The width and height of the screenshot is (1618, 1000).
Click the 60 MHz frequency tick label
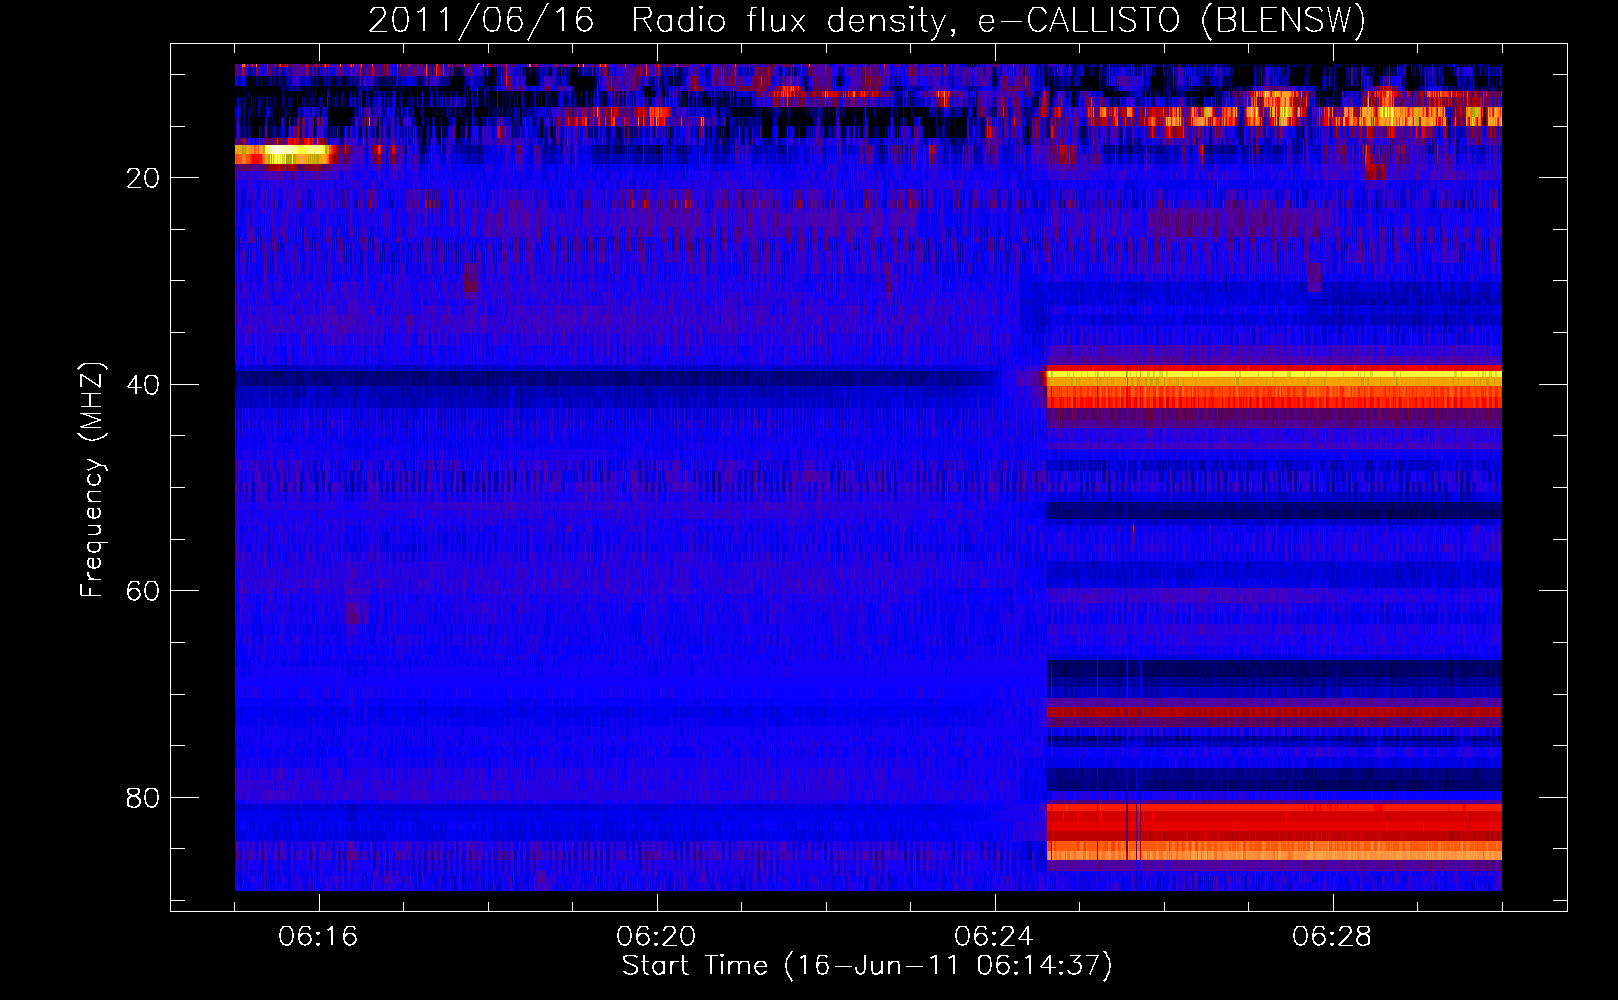point(144,591)
